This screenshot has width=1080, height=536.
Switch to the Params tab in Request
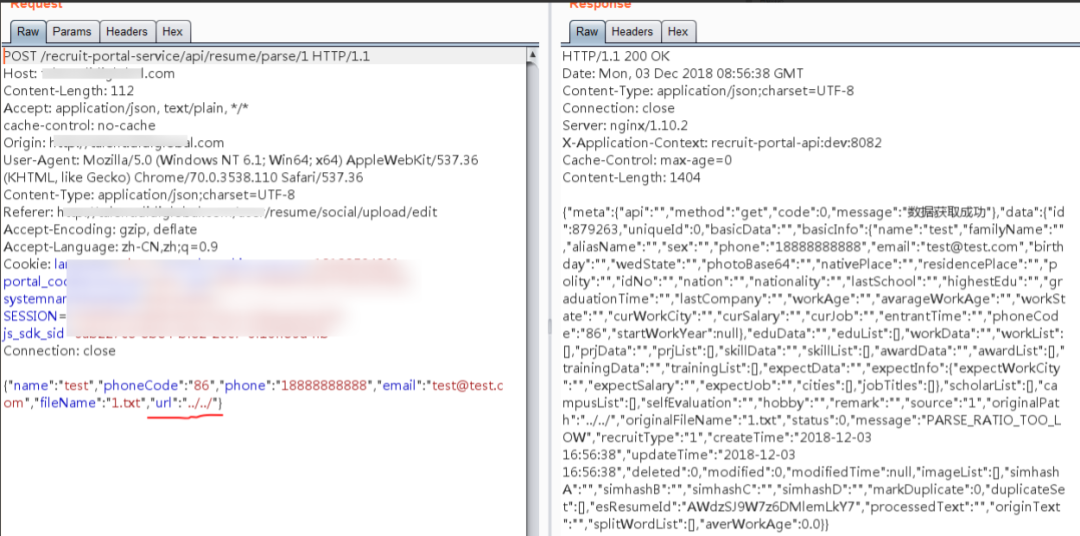pos(72,32)
